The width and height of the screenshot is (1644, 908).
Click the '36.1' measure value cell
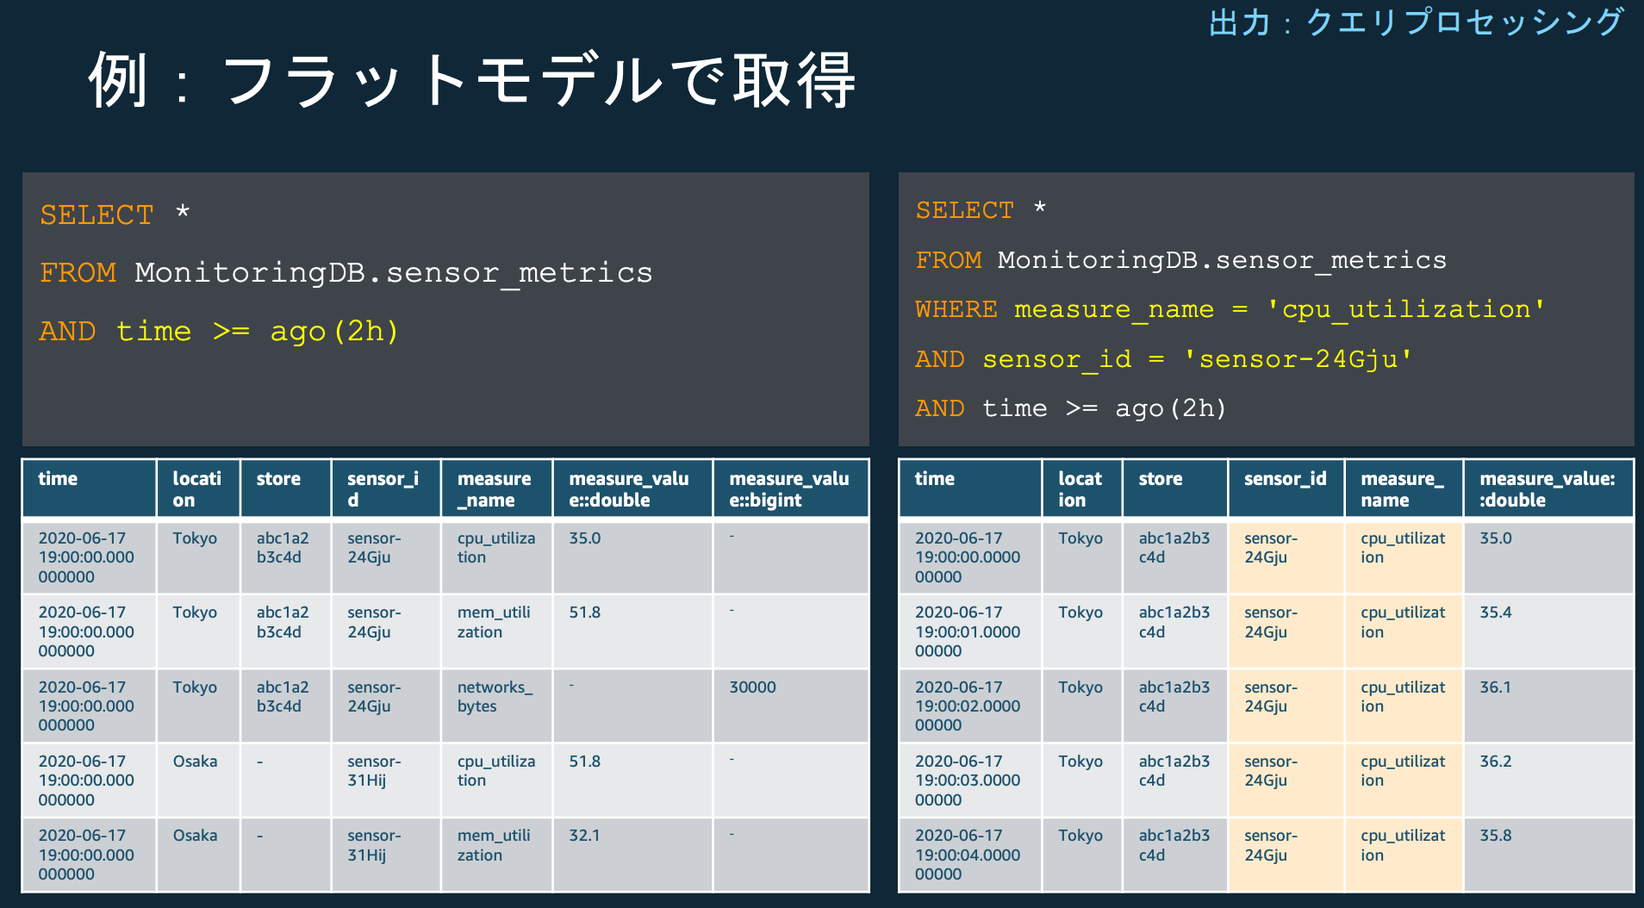(x=1495, y=687)
